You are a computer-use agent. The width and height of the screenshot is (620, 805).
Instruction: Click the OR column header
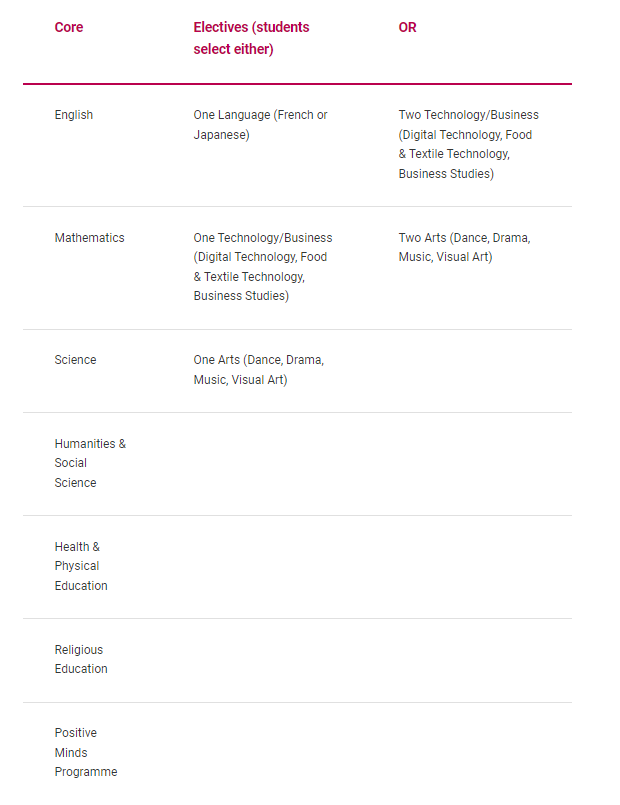tap(407, 27)
